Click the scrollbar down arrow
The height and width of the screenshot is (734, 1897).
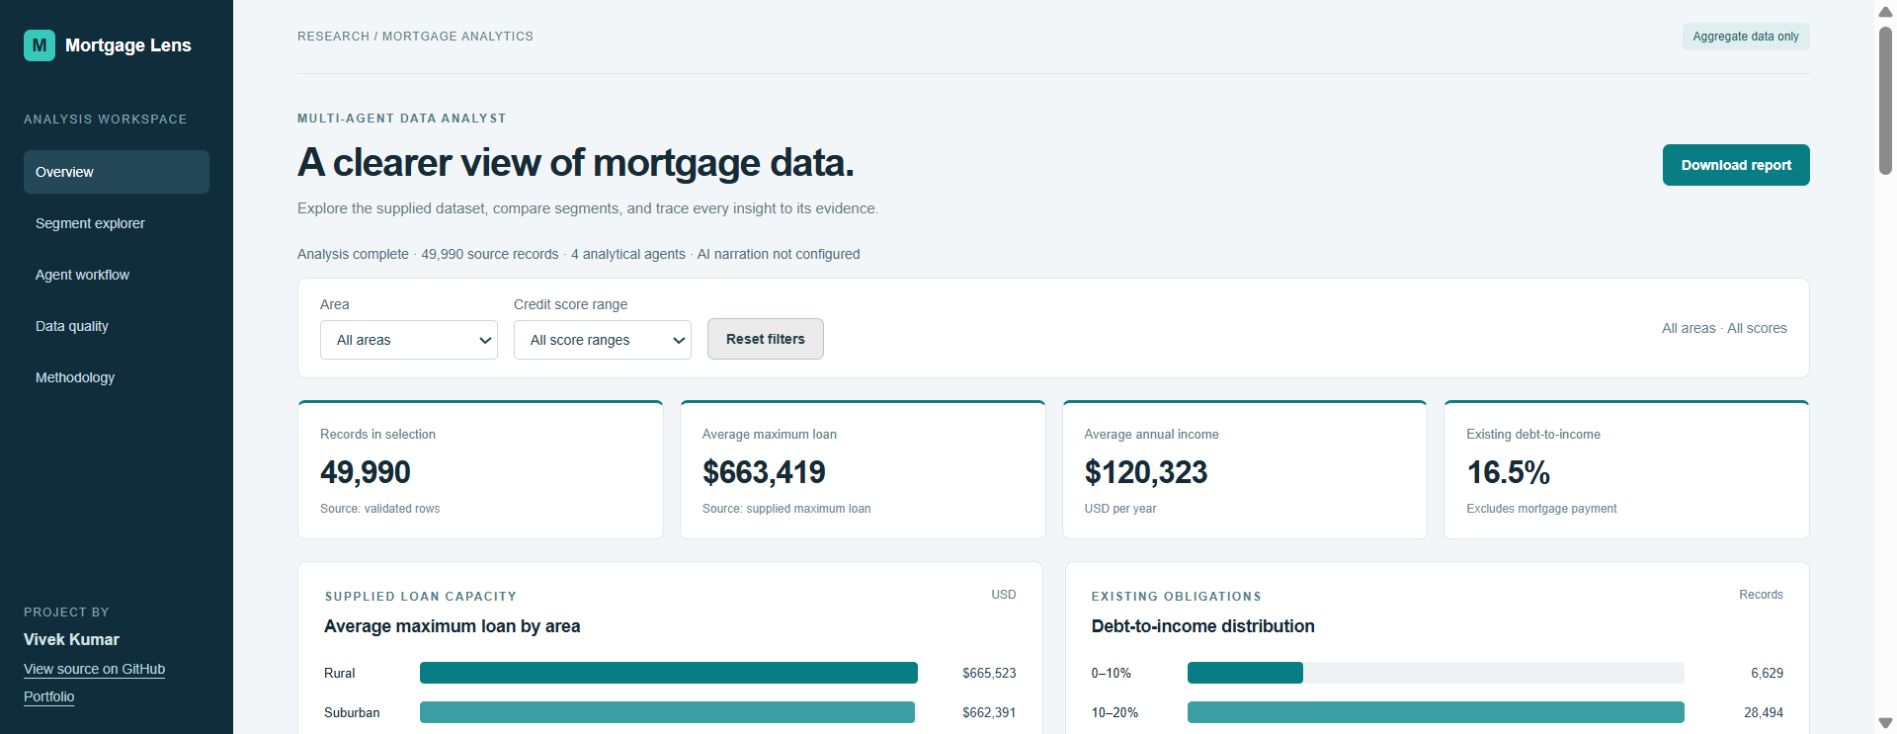[x=1885, y=723]
